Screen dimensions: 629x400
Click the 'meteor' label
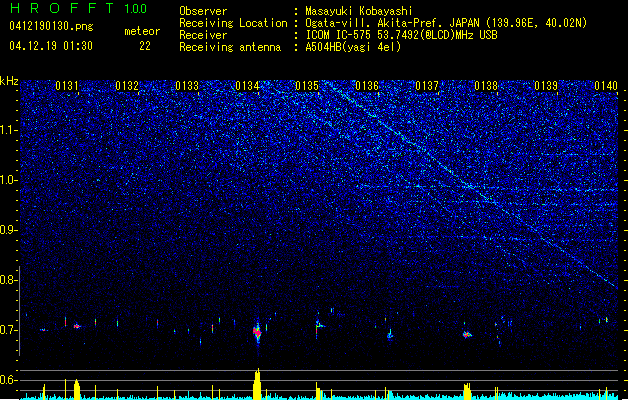point(142,31)
